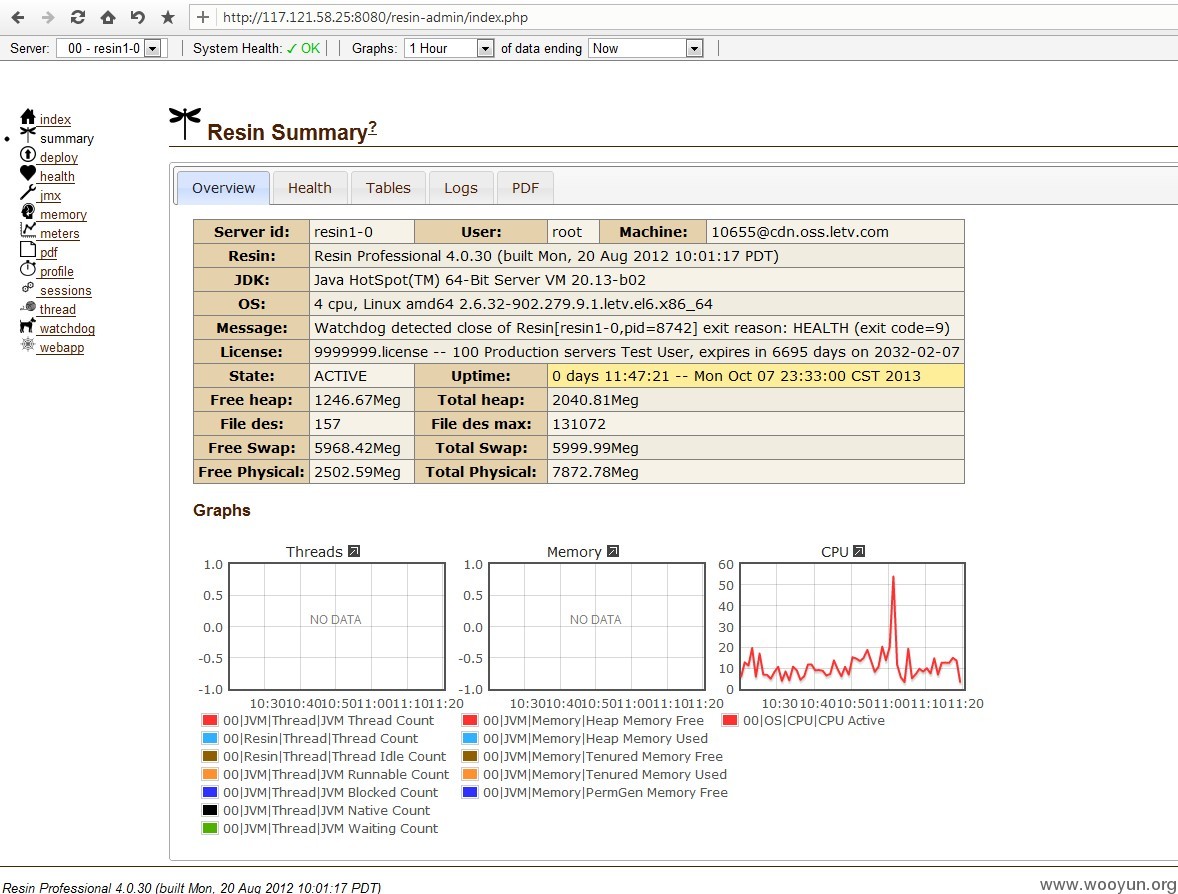This screenshot has height=894, width=1178.
Task: Expand the Threads graph with its arrow icon
Action: tap(354, 551)
